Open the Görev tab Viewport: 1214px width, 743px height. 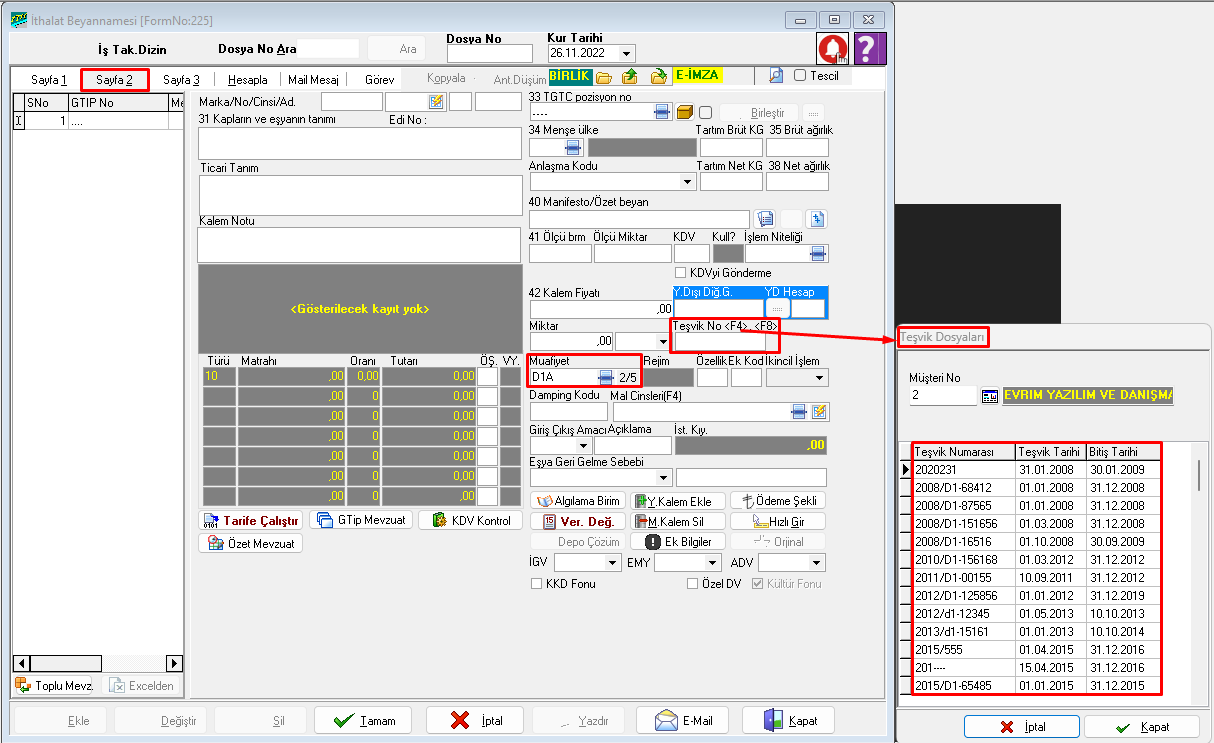(380, 80)
